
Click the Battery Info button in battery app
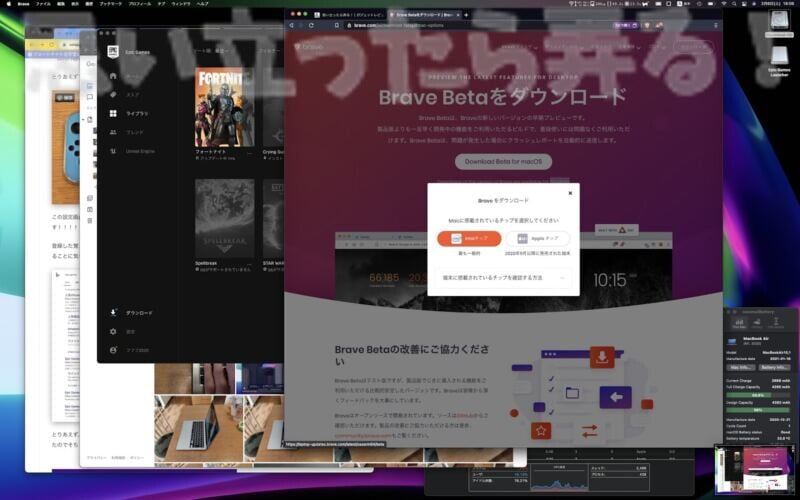[x=774, y=367]
